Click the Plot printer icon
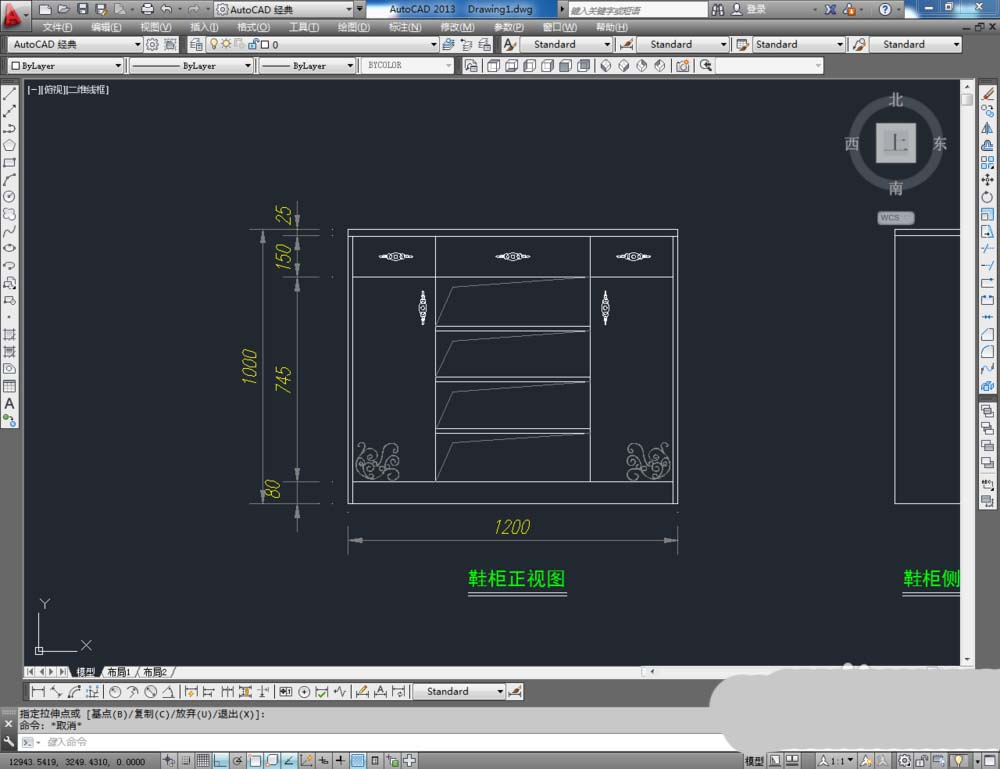 (147, 9)
